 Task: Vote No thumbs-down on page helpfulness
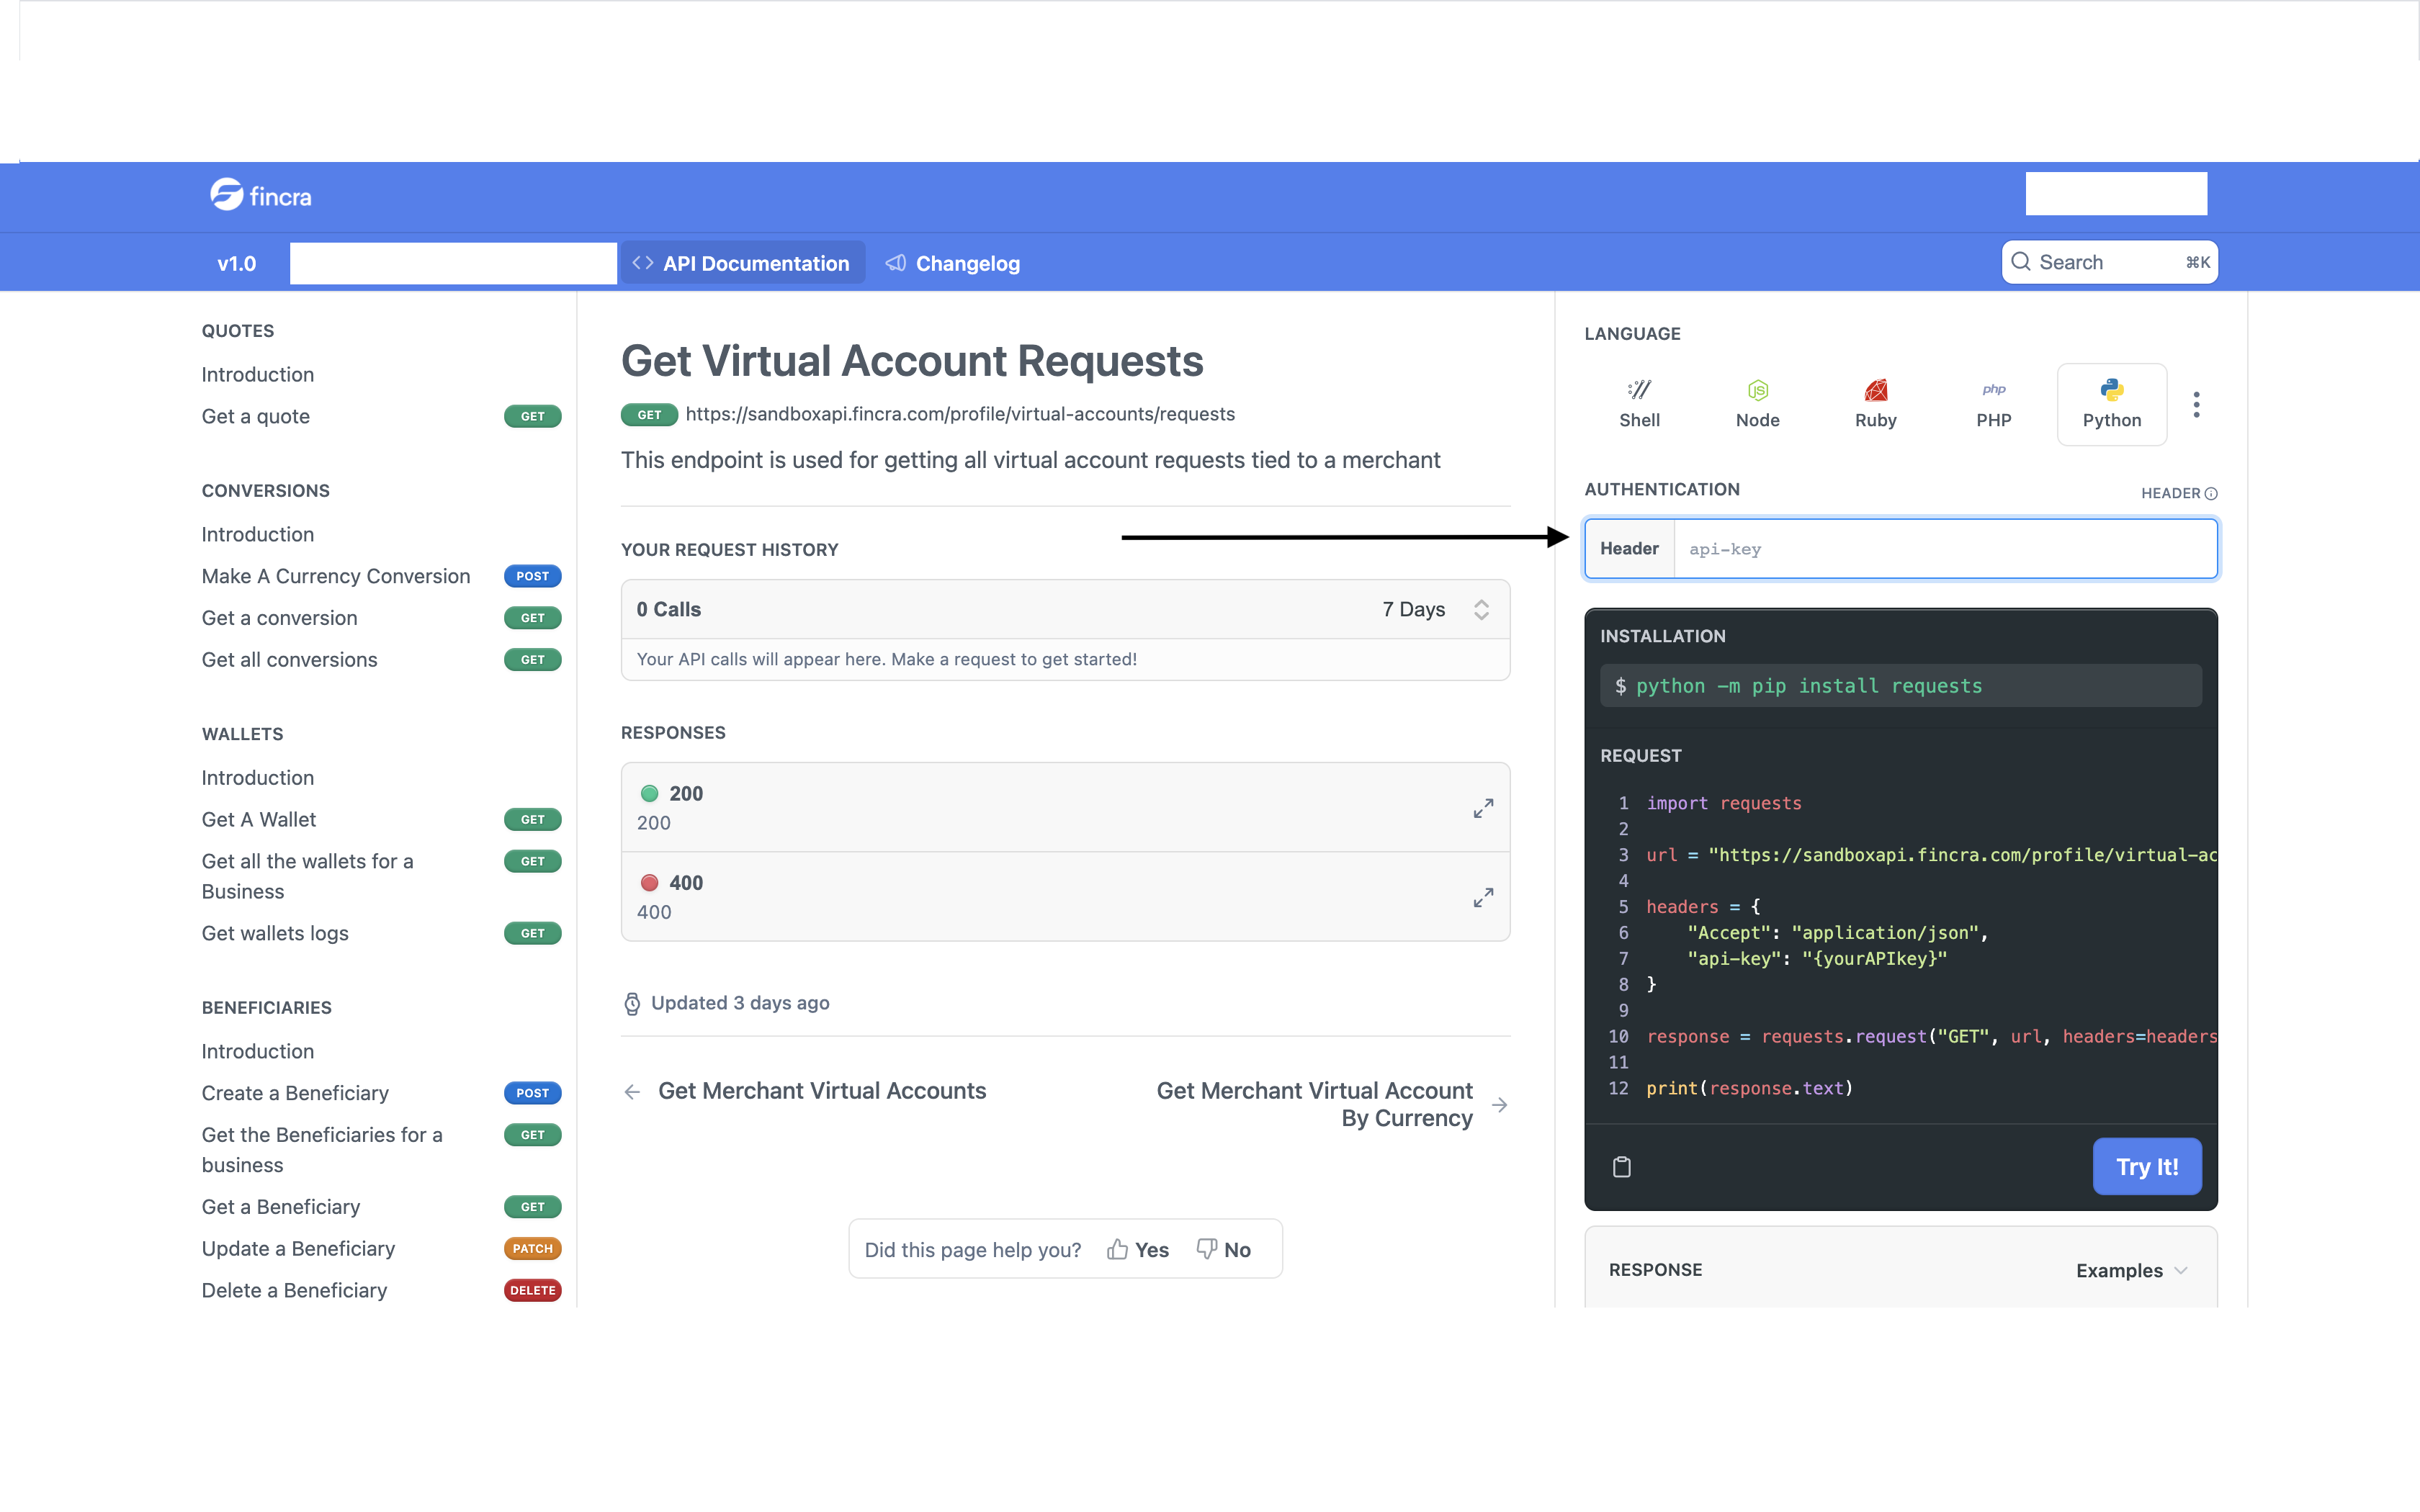coord(1224,1249)
